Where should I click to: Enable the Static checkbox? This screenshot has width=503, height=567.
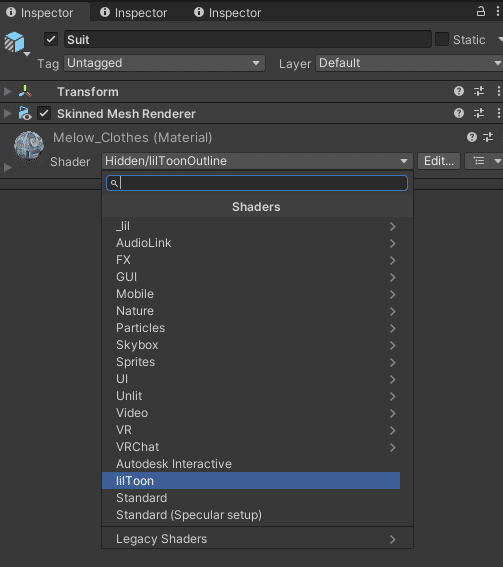pos(442,39)
